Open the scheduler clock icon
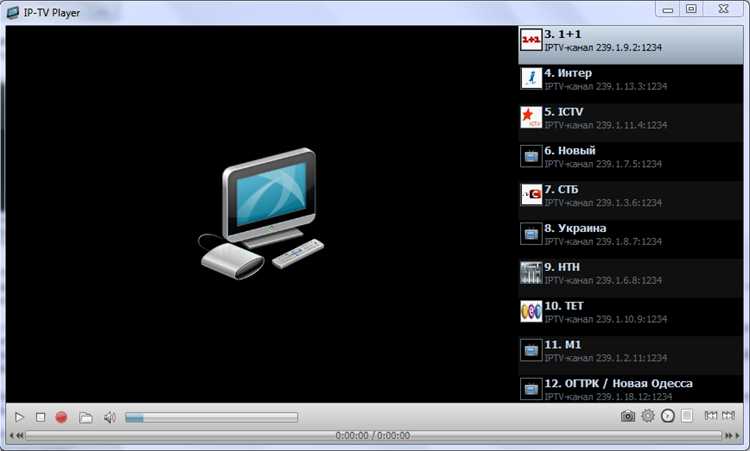Screen dimensions: 750x451 click(668, 416)
